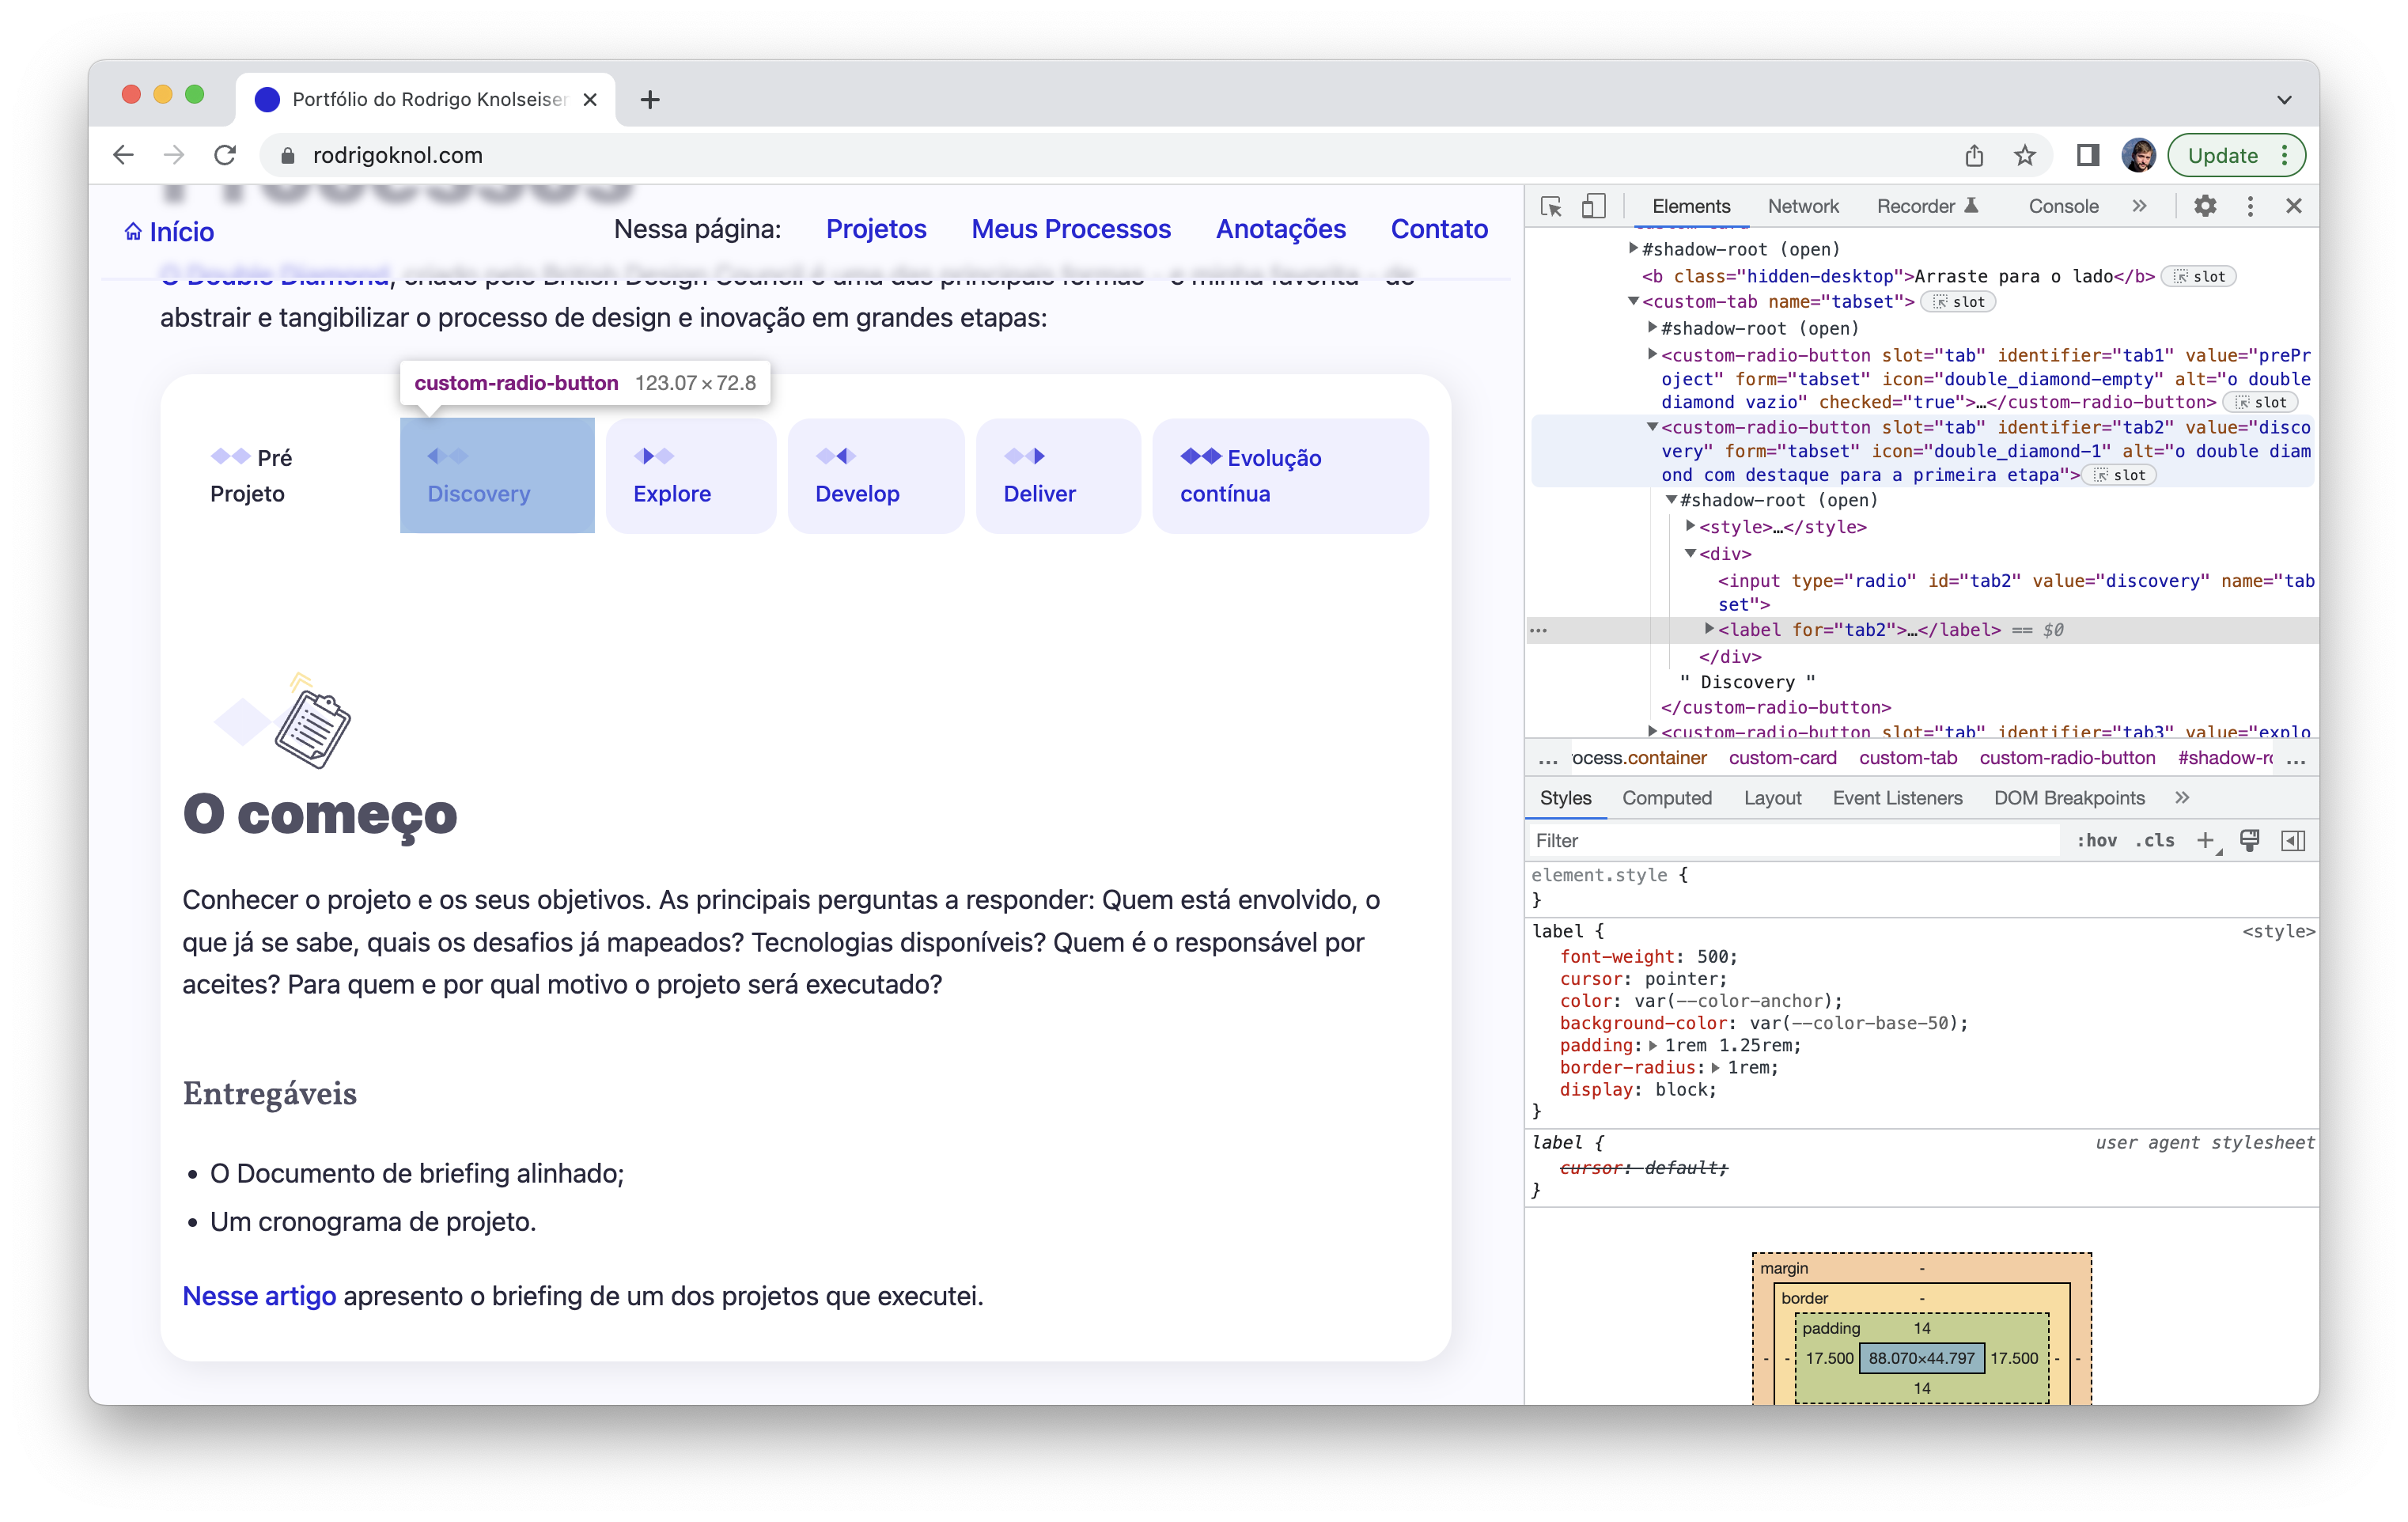Select the Deliver tab radio
The height and width of the screenshot is (1522, 2408).
click(x=1058, y=475)
